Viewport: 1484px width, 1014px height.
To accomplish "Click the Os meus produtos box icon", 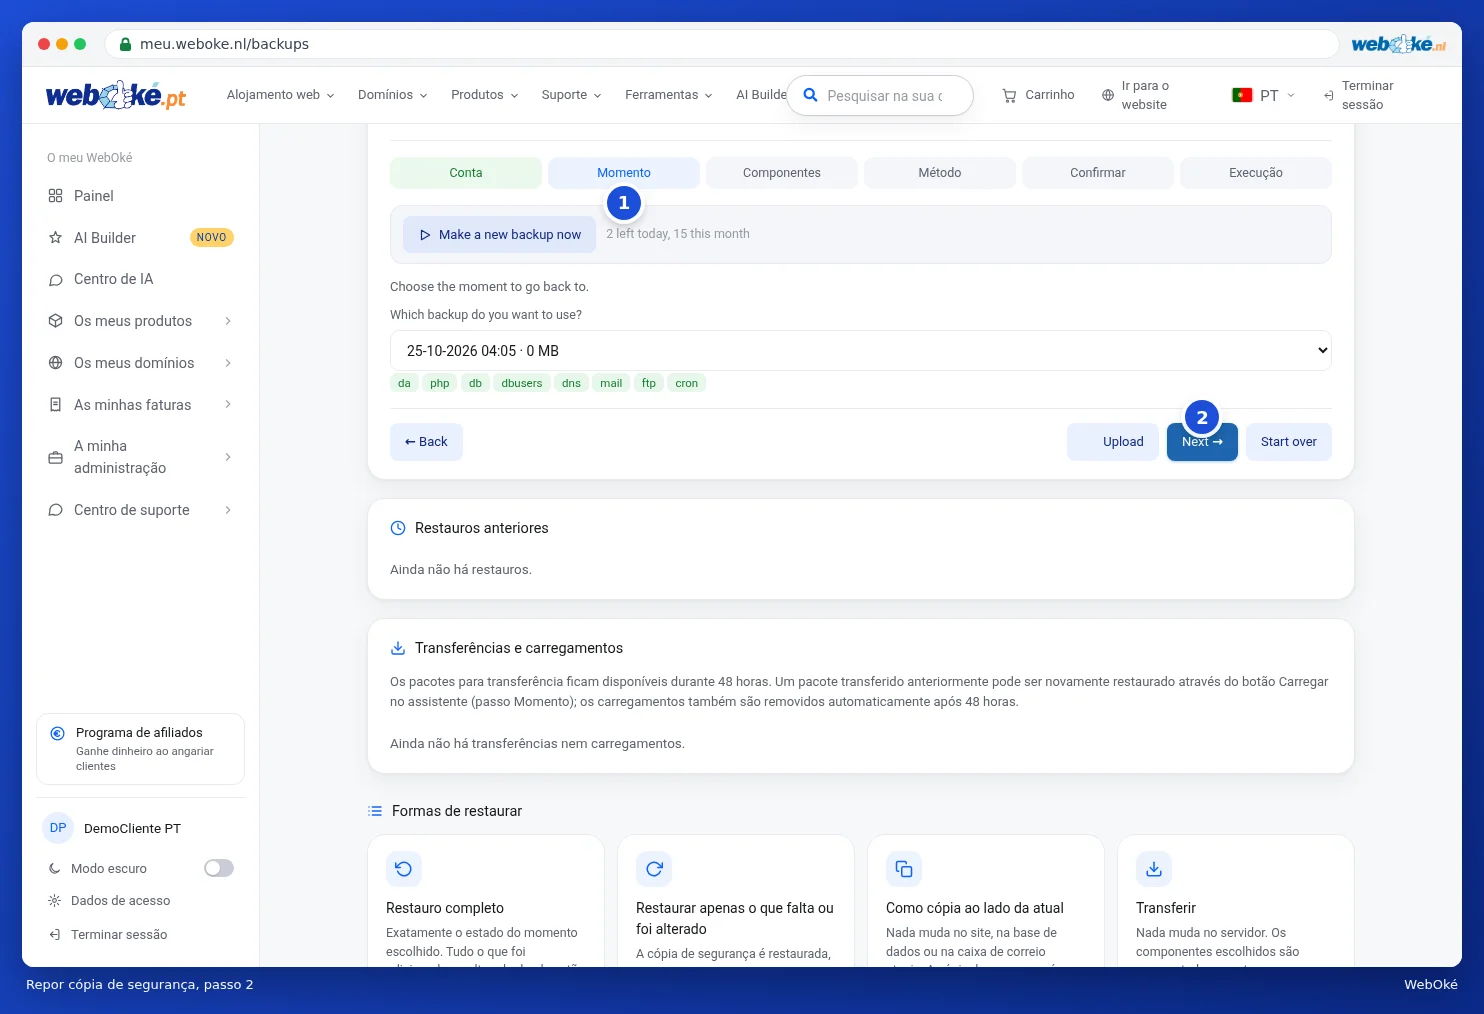I will (x=56, y=321).
